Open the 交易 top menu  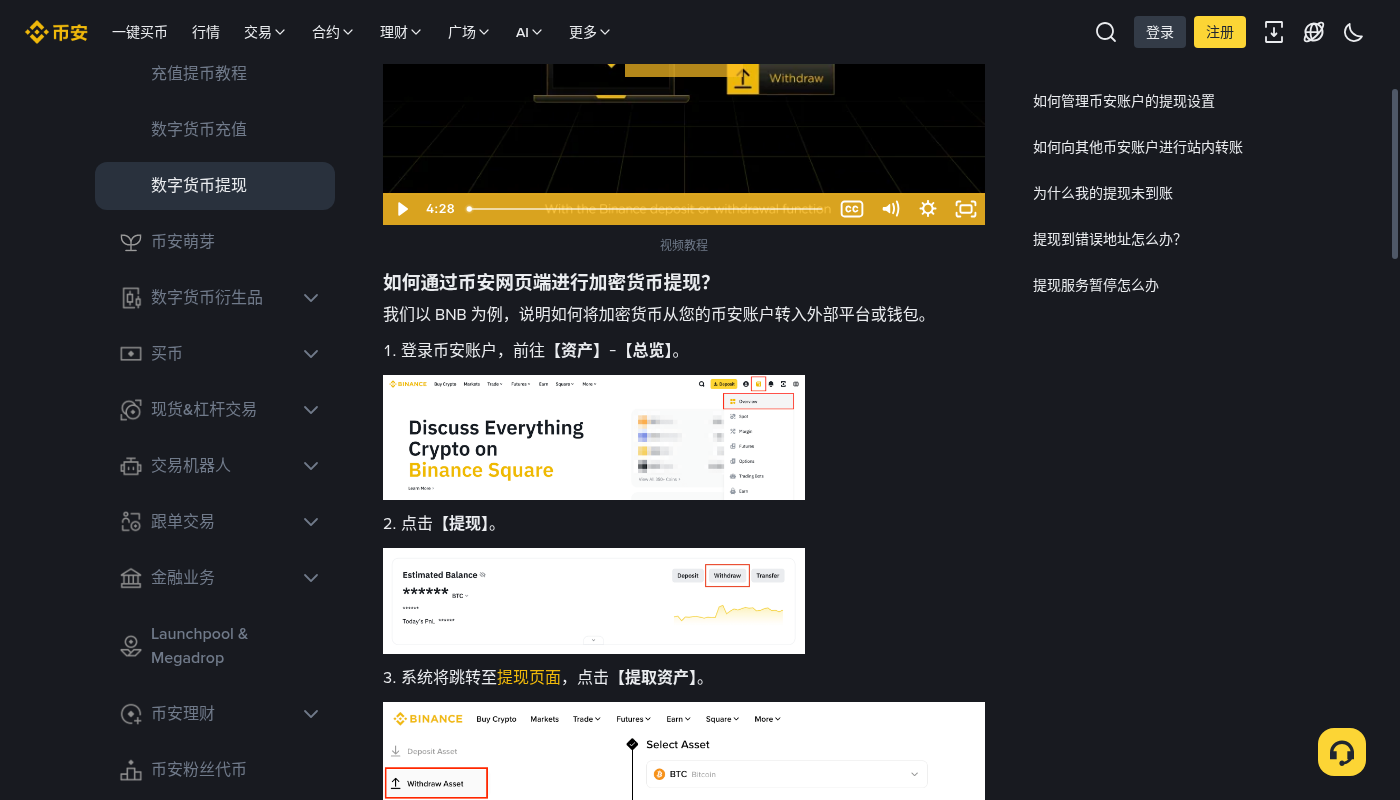click(x=265, y=32)
